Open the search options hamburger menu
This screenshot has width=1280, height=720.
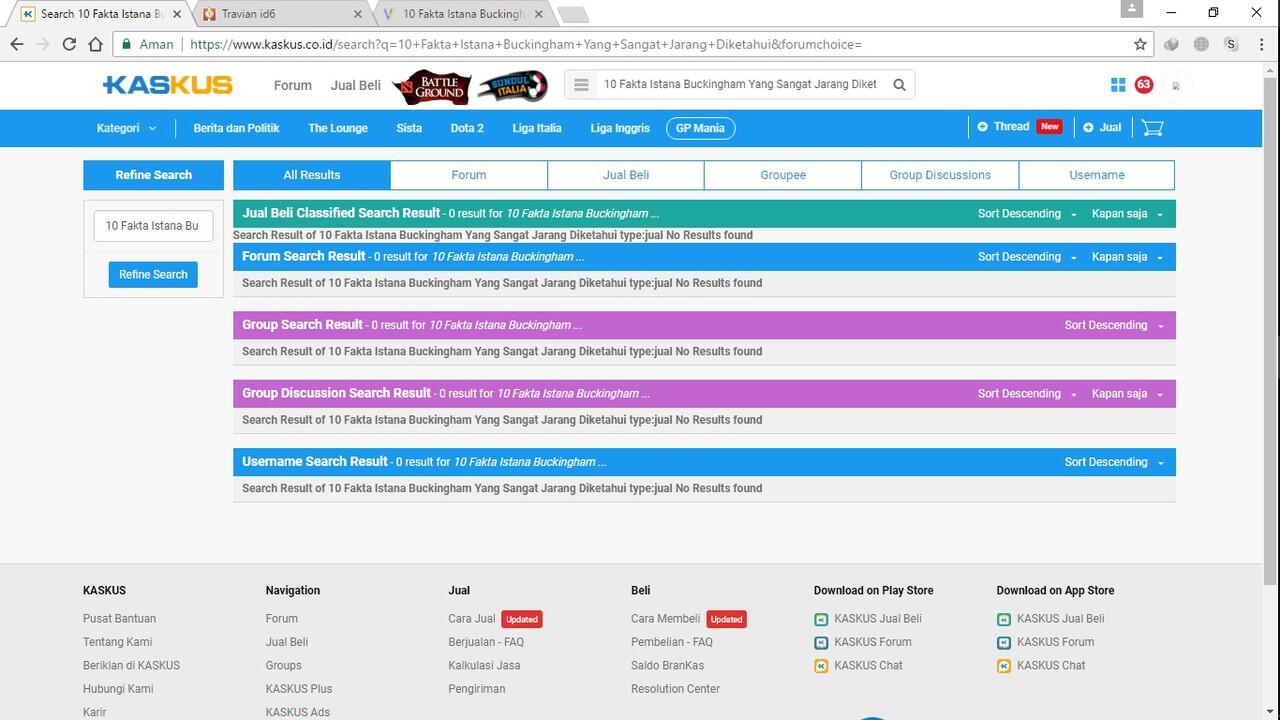[x=581, y=85]
